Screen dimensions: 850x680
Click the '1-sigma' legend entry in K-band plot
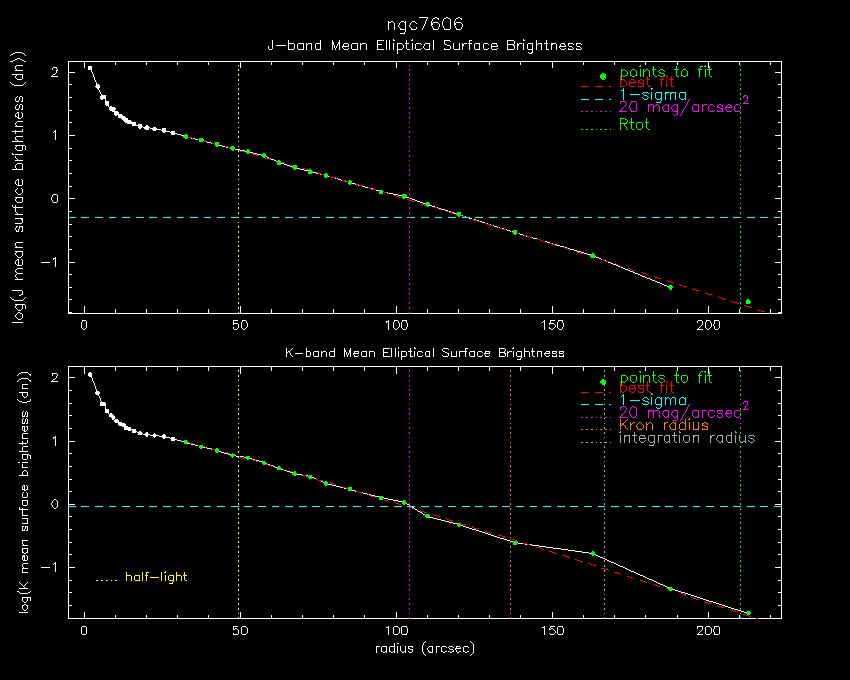[653, 399]
